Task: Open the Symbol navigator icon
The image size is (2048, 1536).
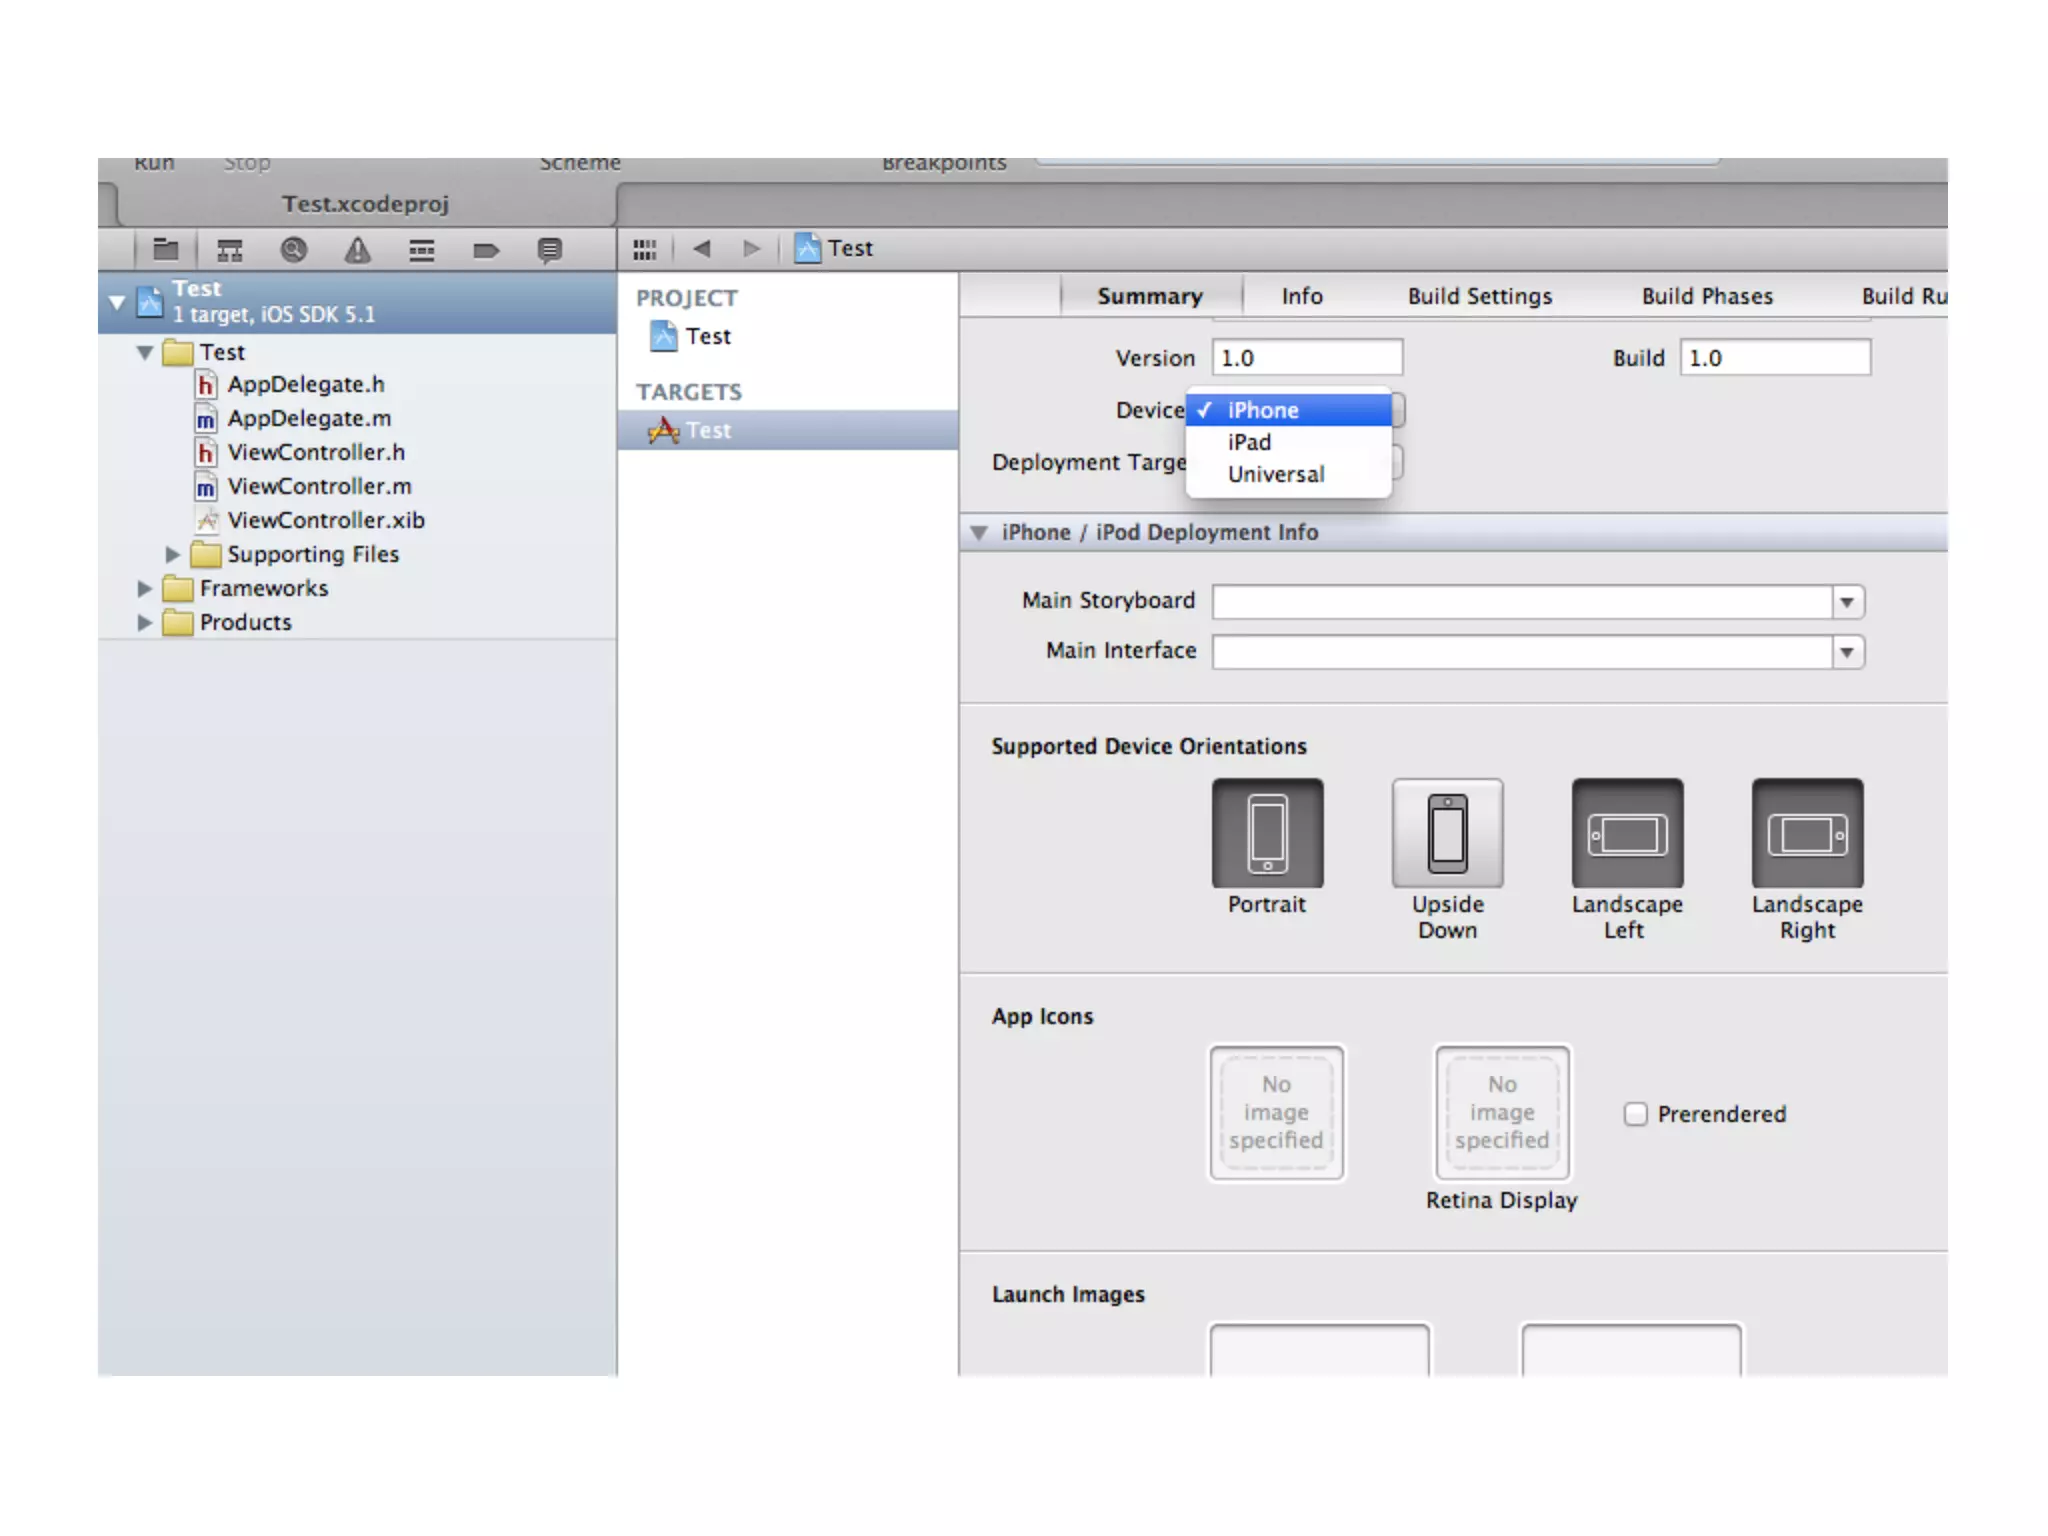Action: [x=230, y=250]
